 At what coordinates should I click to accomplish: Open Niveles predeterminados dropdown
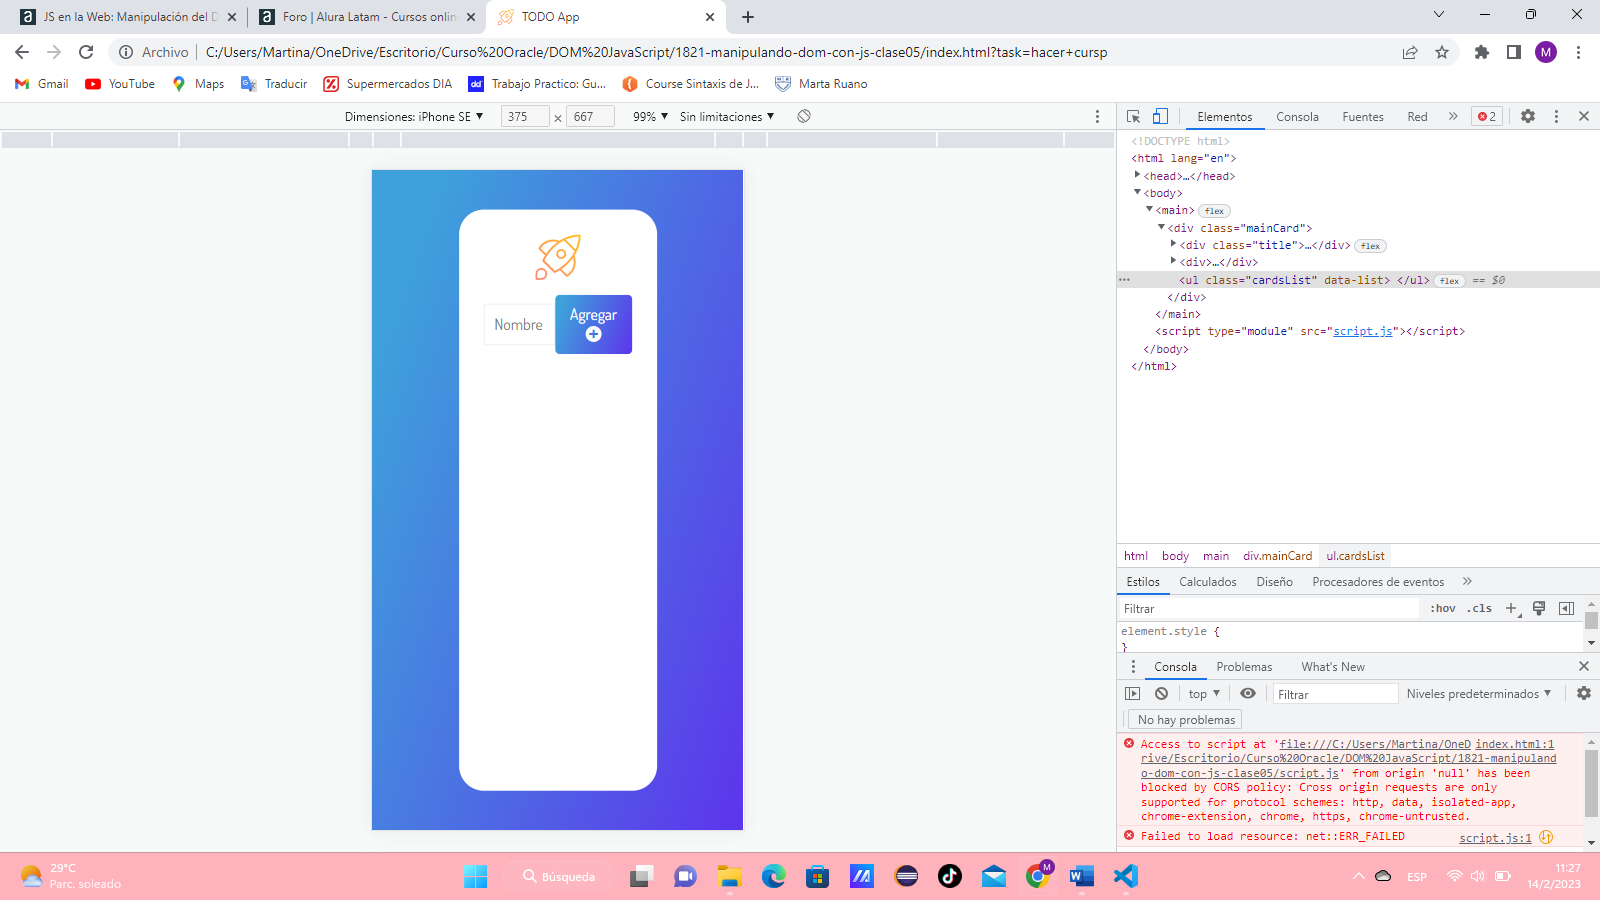click(x=1479, y=693)
